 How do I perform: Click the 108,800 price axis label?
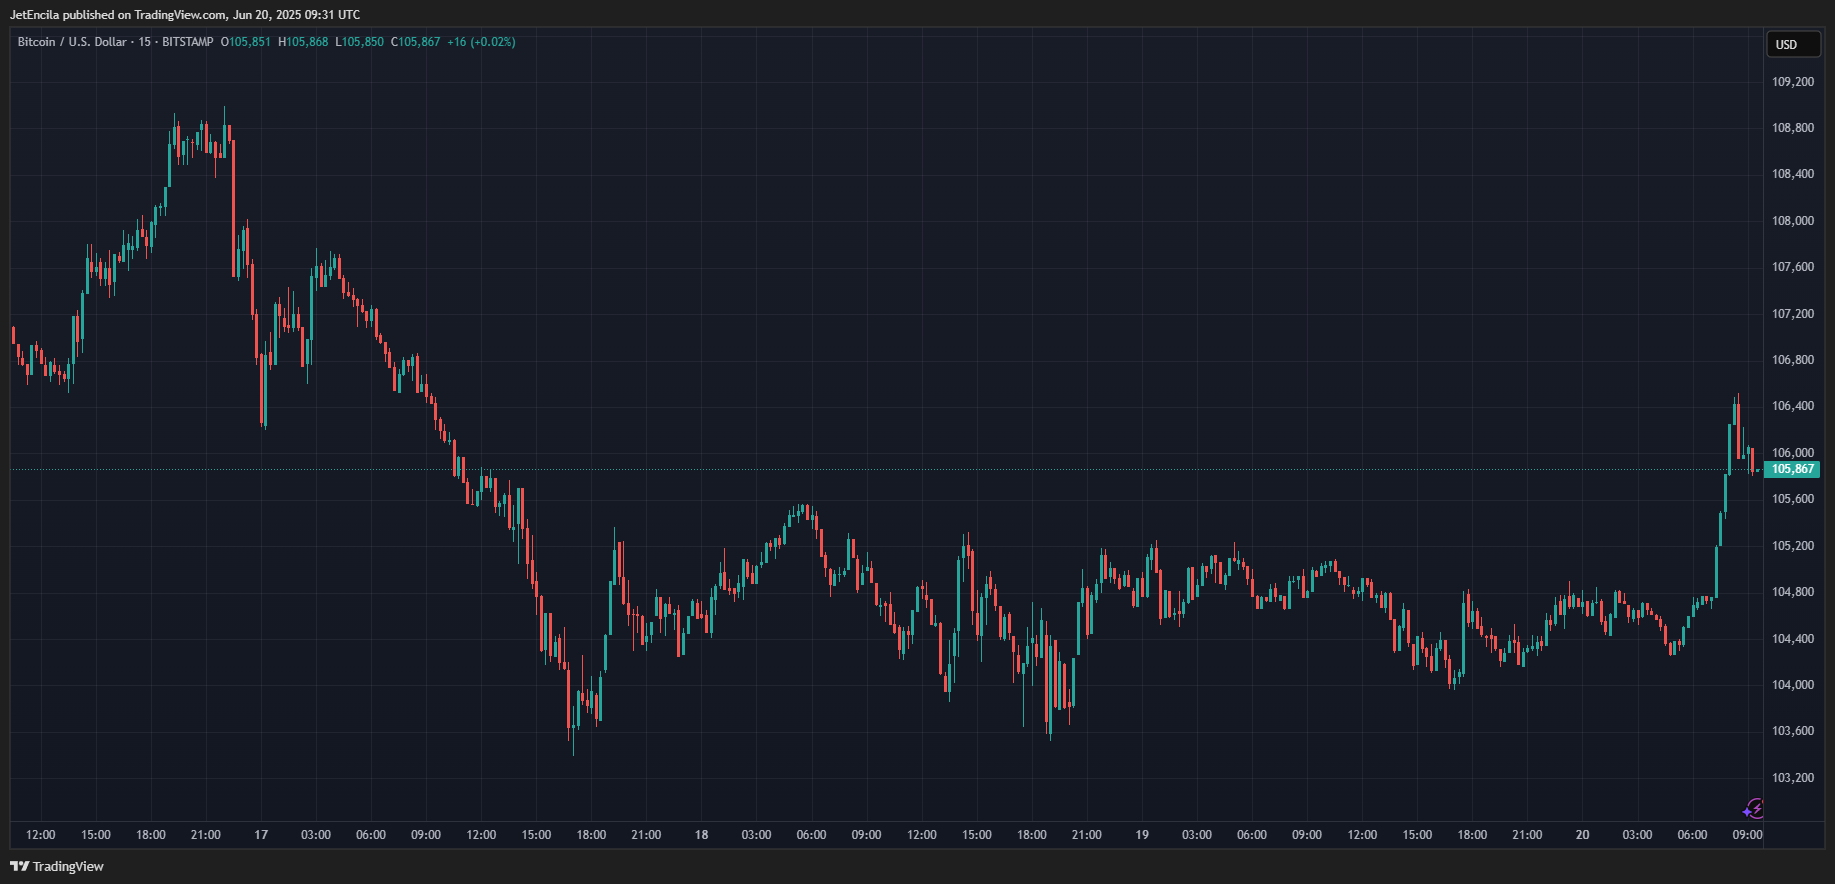1793,128
